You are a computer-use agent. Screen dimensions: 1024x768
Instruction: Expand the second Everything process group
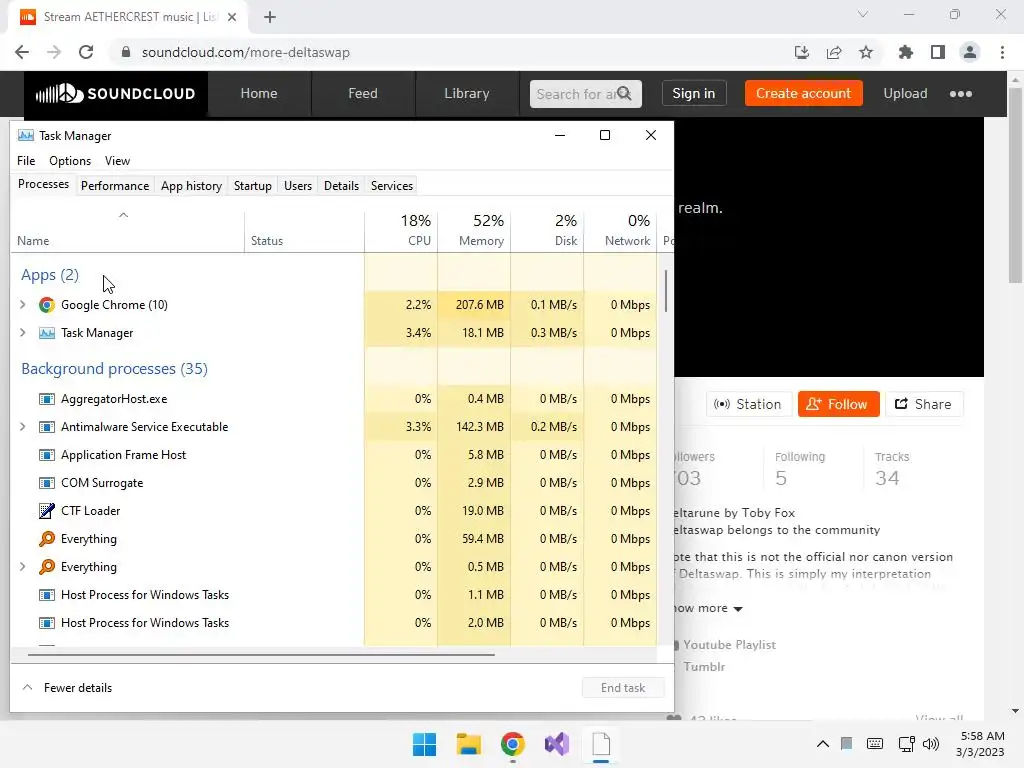(x=23, y=567)
